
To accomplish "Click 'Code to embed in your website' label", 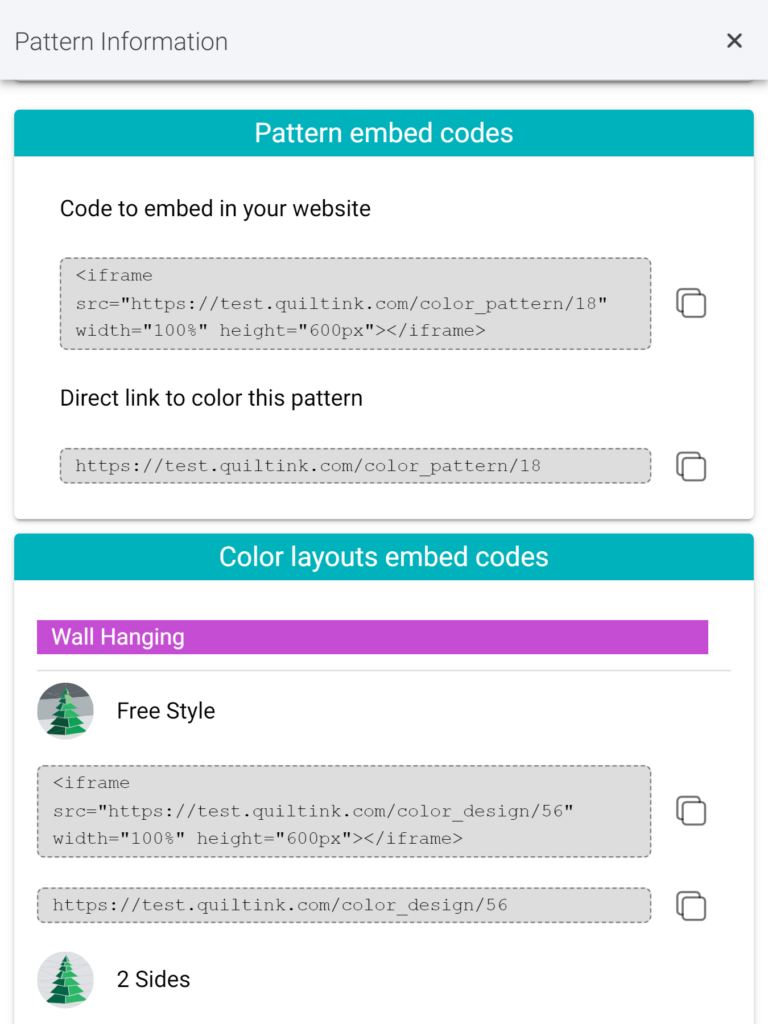I will [216, 209].
